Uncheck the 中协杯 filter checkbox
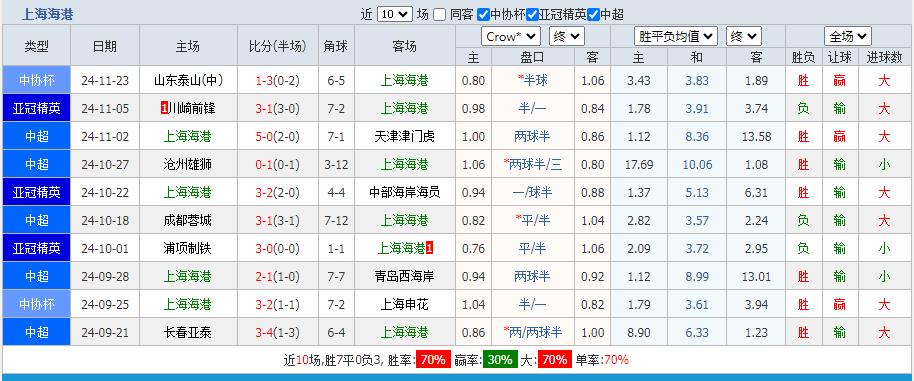The width and height of the screenshot is (914, 381). [483, 15]
